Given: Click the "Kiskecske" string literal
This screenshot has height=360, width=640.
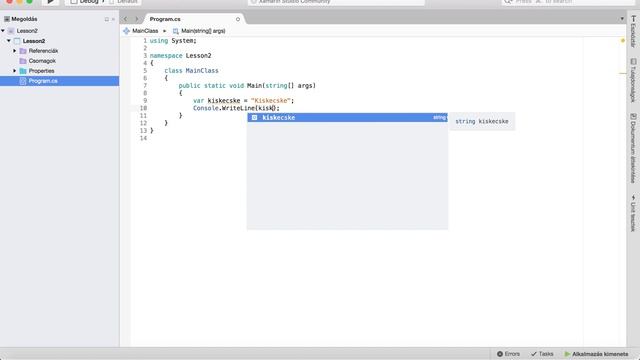Looking at the screenshot, I should click(x=270, y=100).
